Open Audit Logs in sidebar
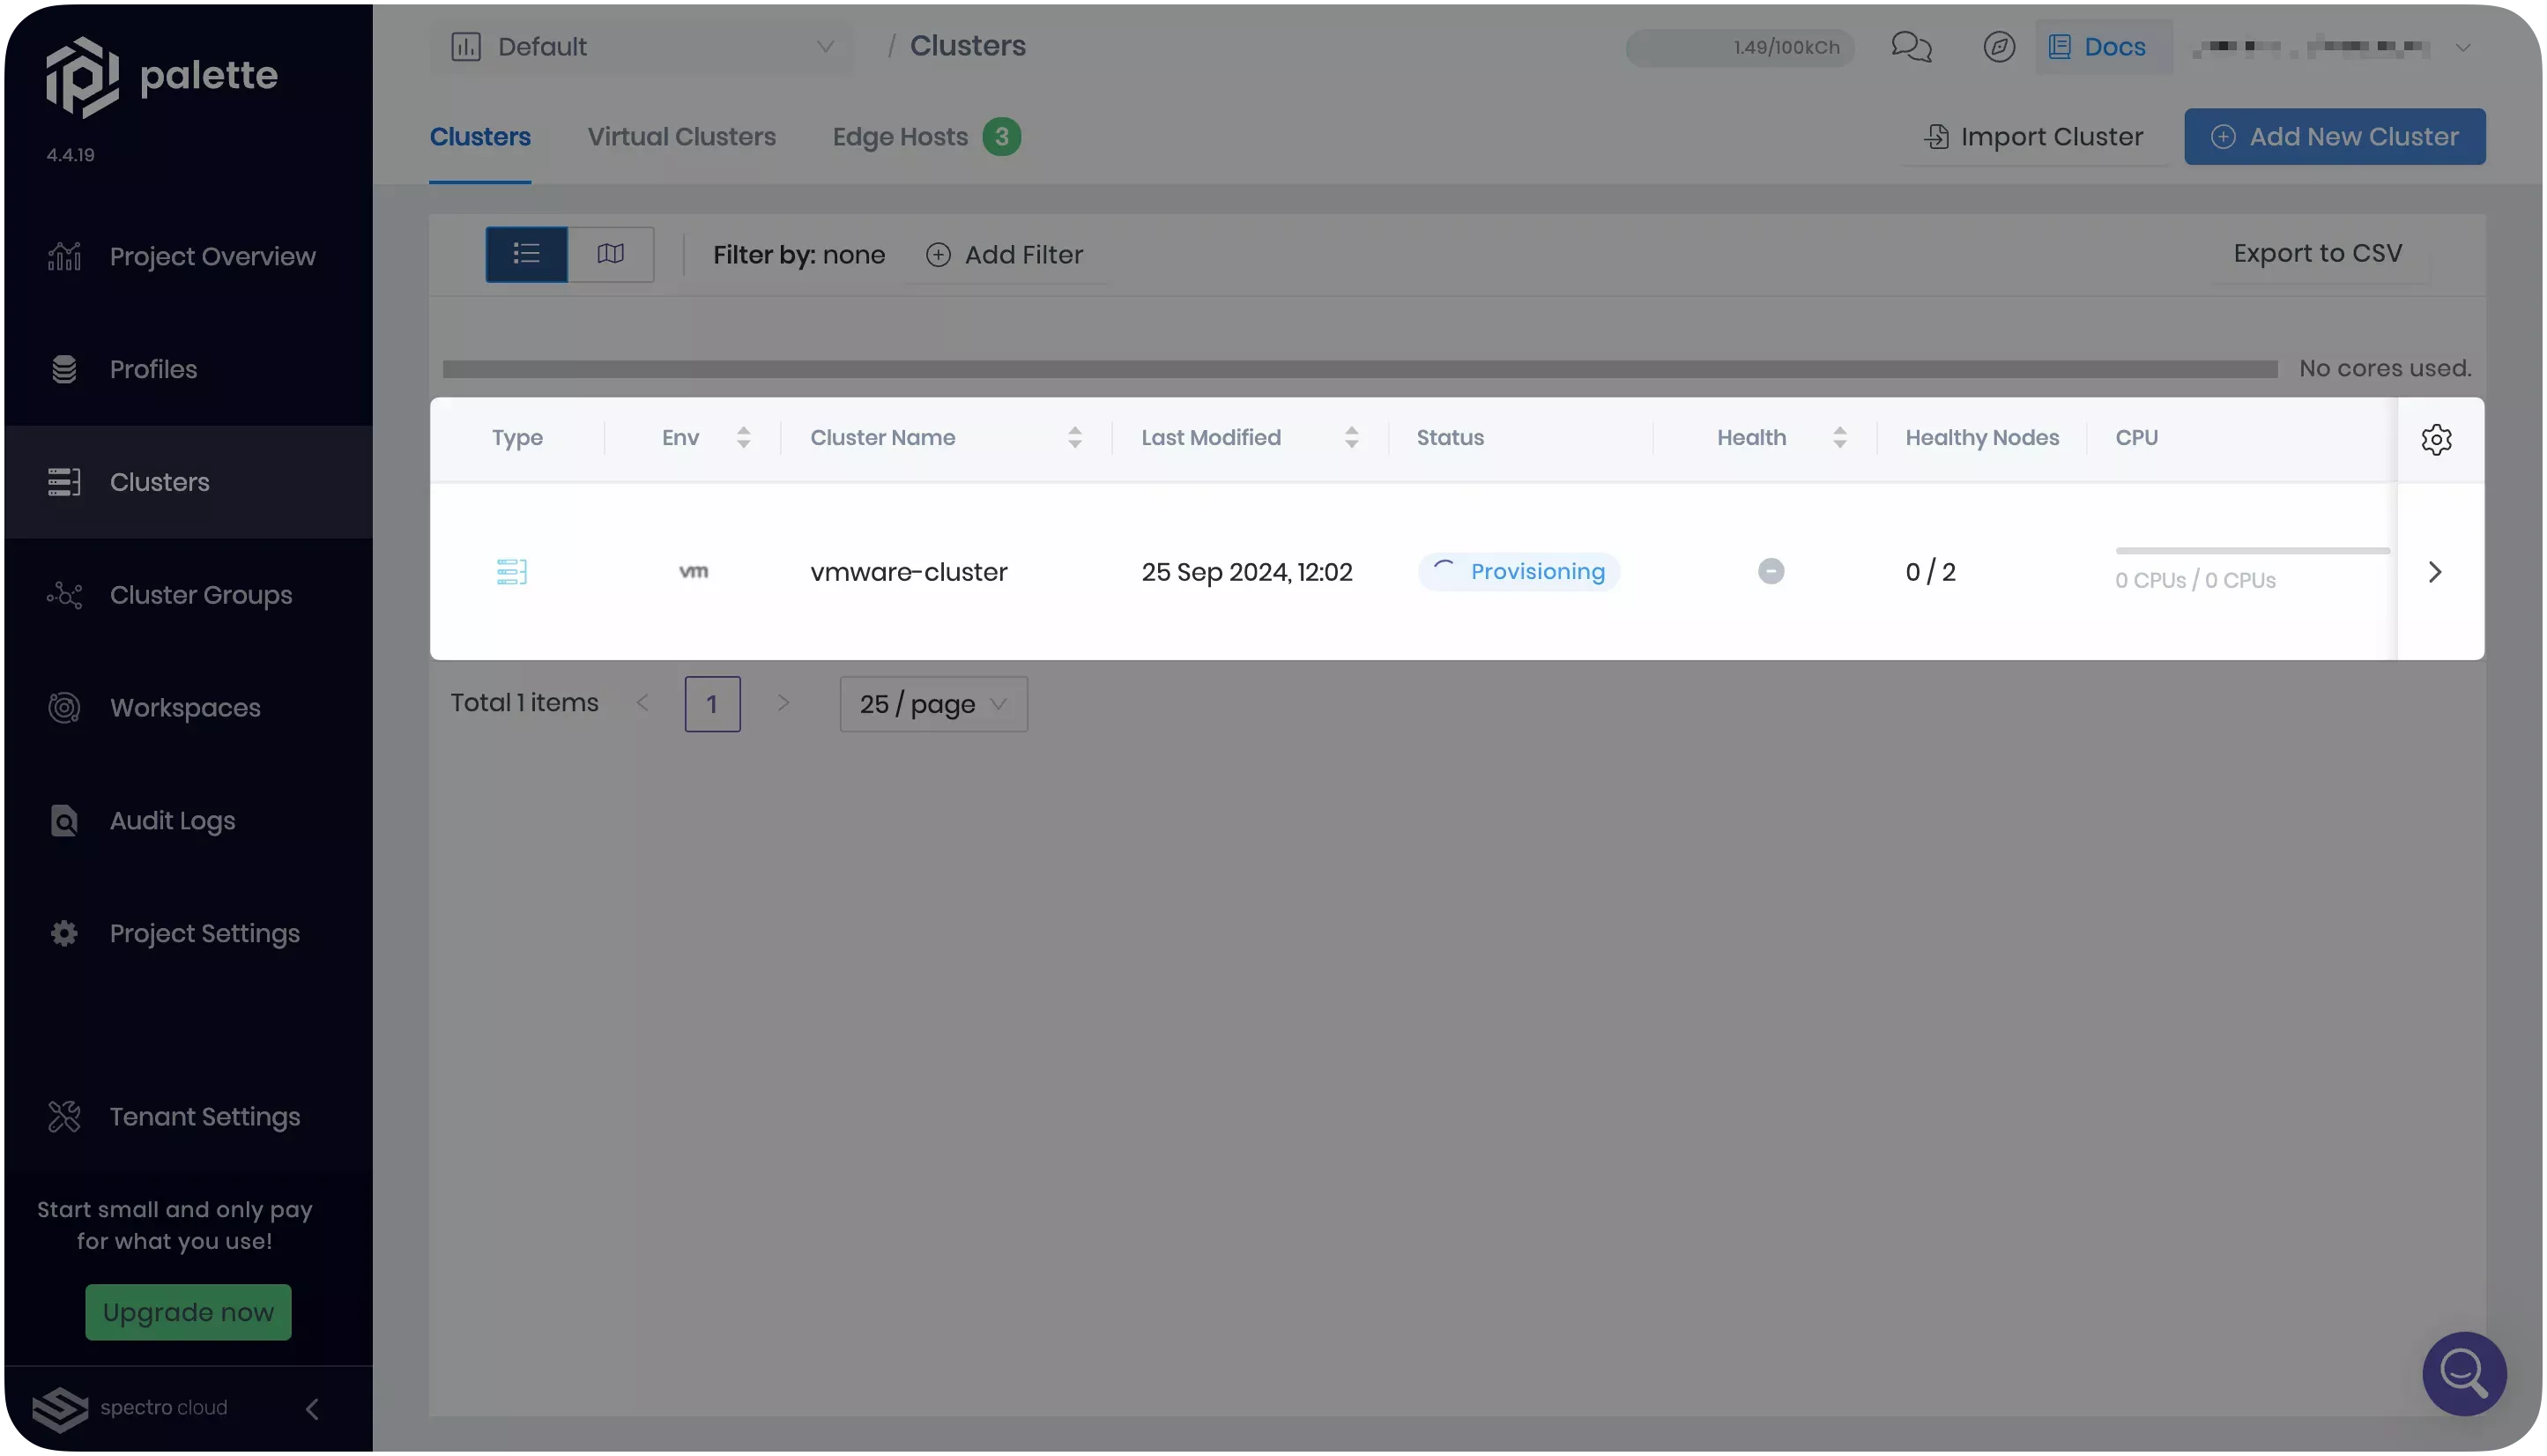 pyautogui.click(x=172, y=821)
